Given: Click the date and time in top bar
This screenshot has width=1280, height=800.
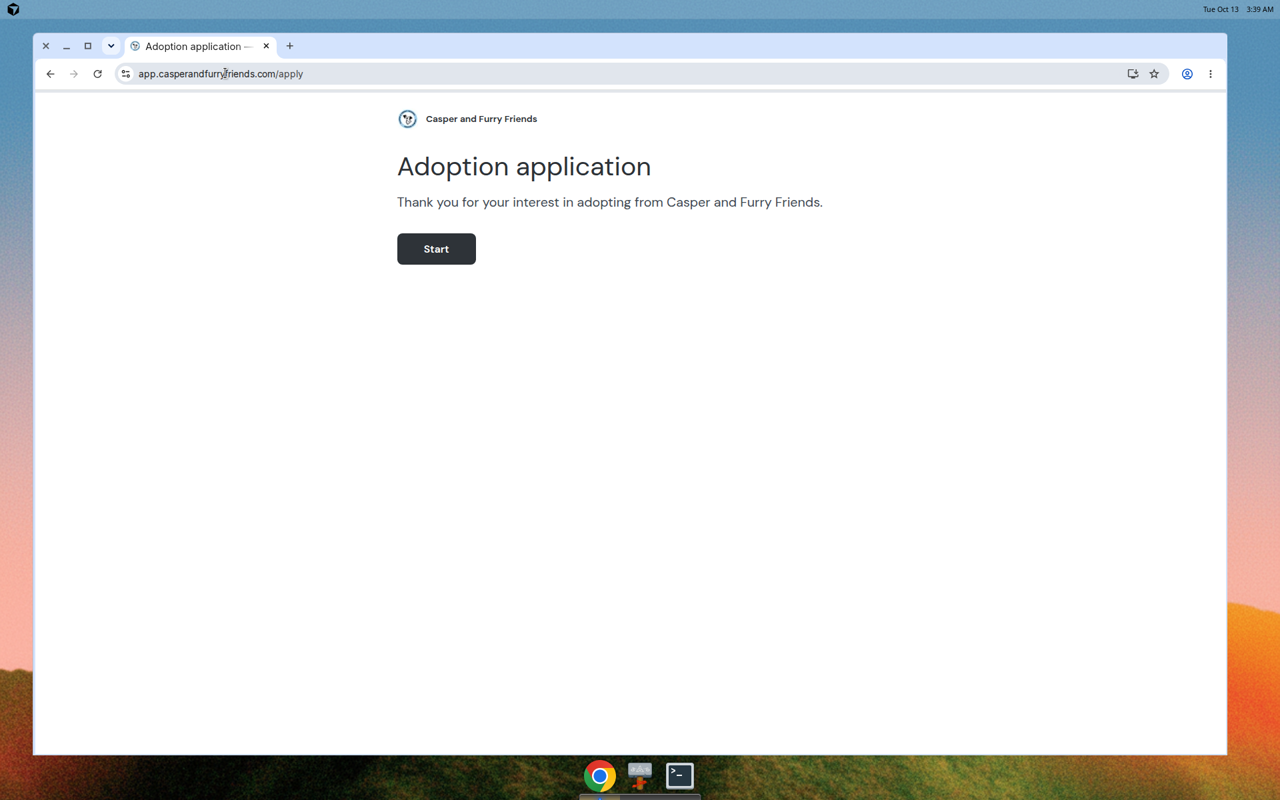Looking at the screenshot, I should click(x=1238, y=9).
